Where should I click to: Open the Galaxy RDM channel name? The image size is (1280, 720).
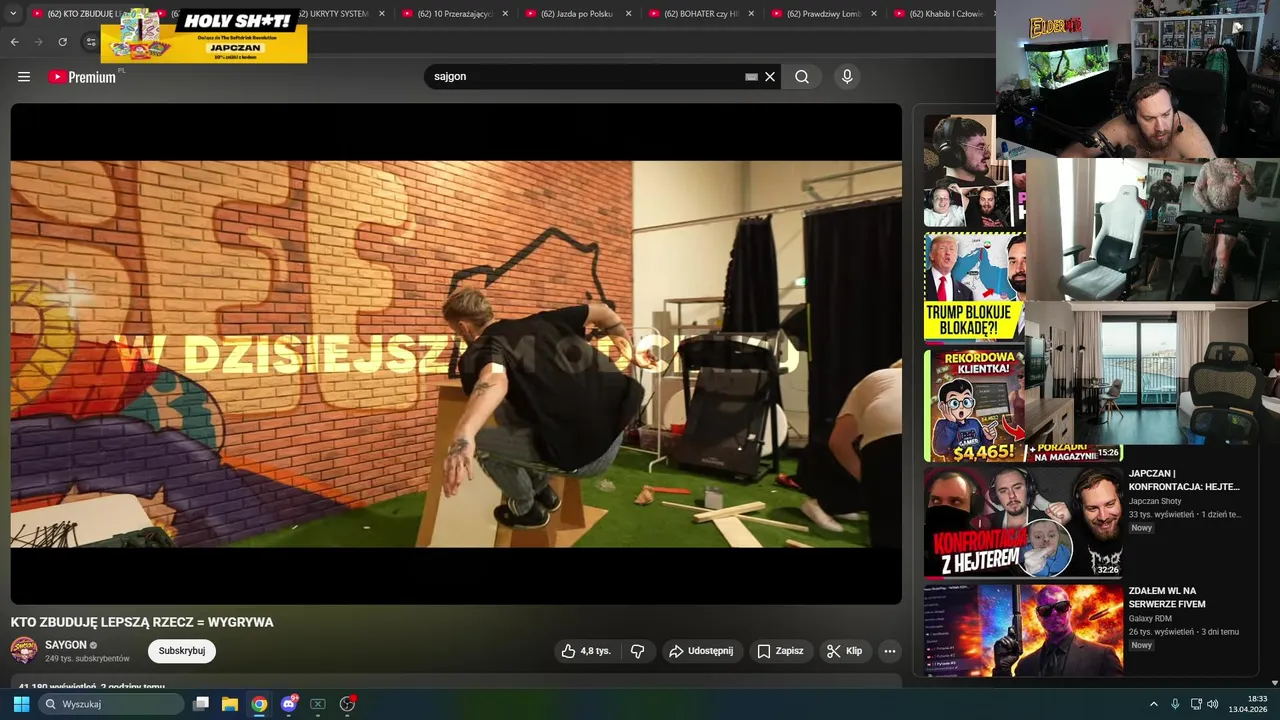pos(1150,619)
